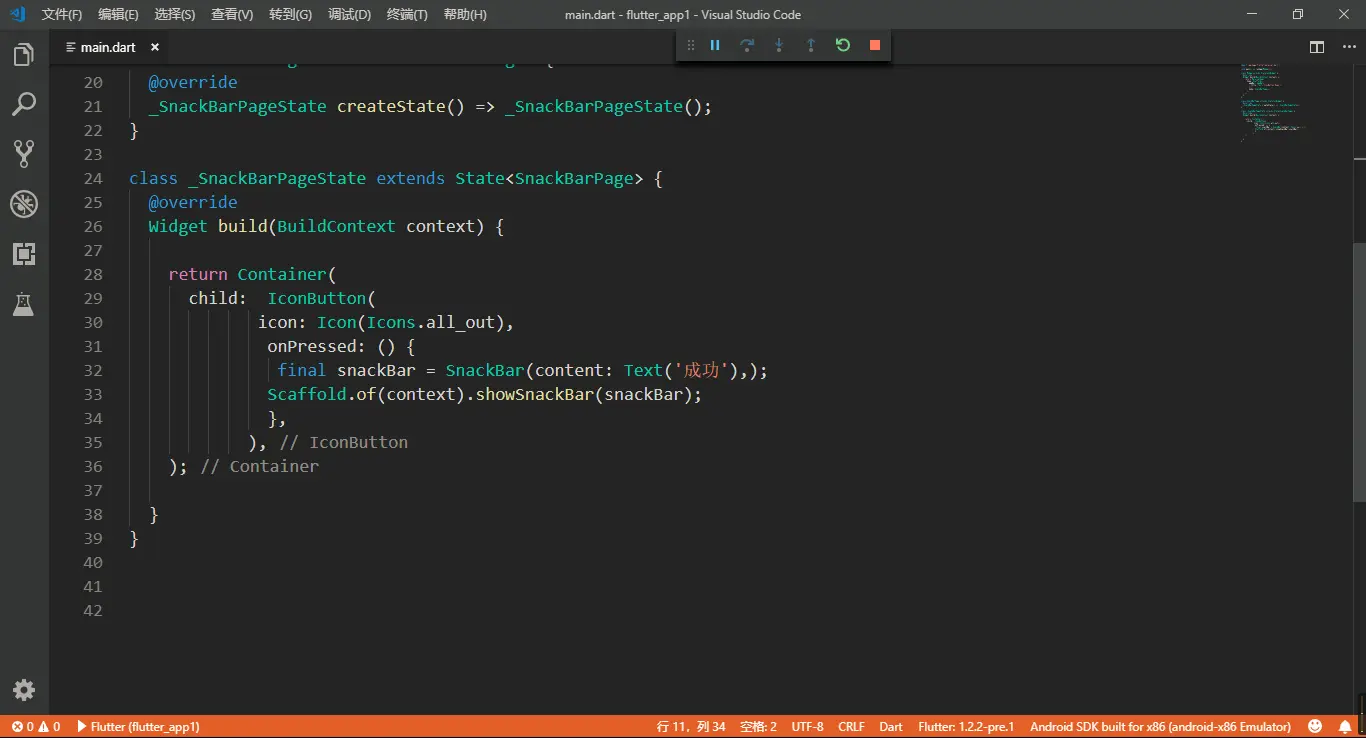The width and height of the screenshot is (1366, 738).
Task: Open the Search view in activity bar
Action: point(24,104)
